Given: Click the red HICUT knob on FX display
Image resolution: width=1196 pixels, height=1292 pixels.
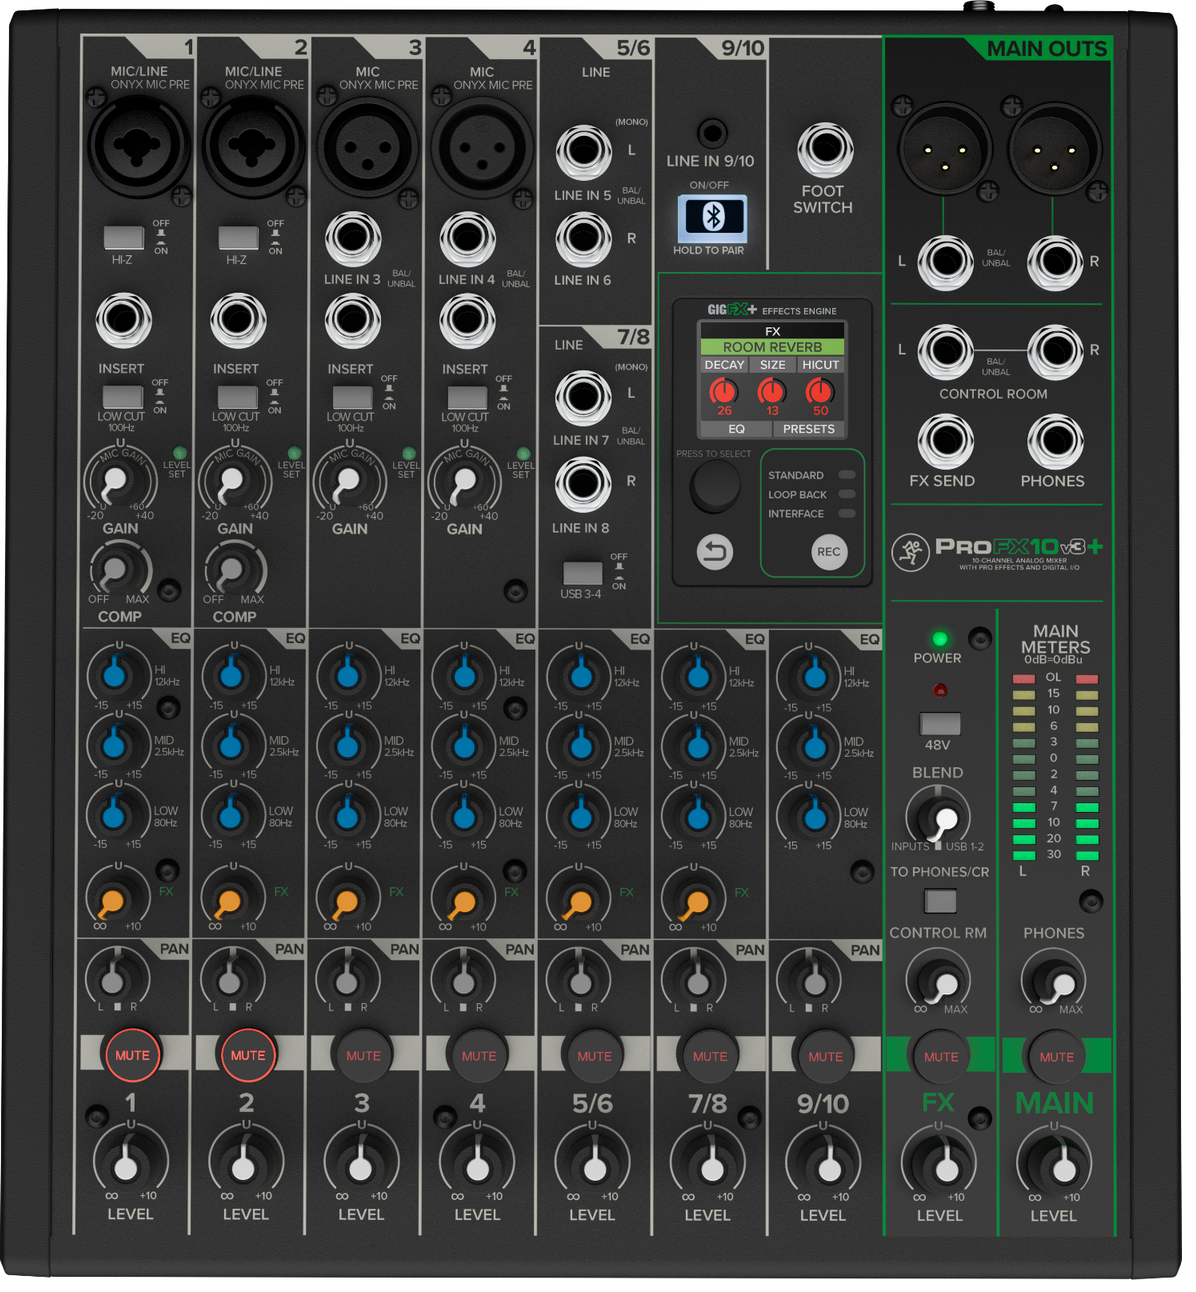Looking at the screenshot, I should 820,391.
